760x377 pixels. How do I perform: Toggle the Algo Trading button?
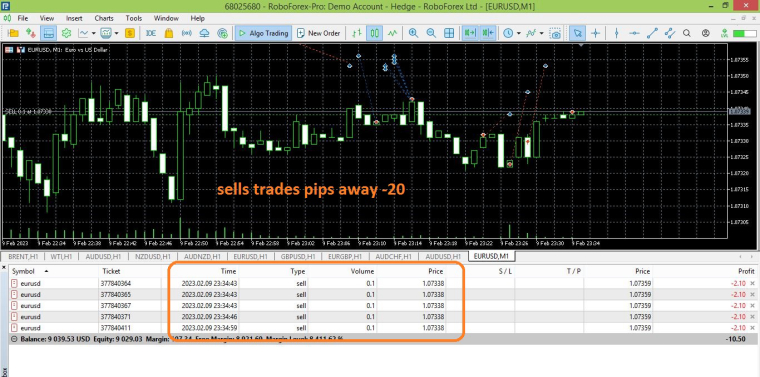tap(263, 33)
